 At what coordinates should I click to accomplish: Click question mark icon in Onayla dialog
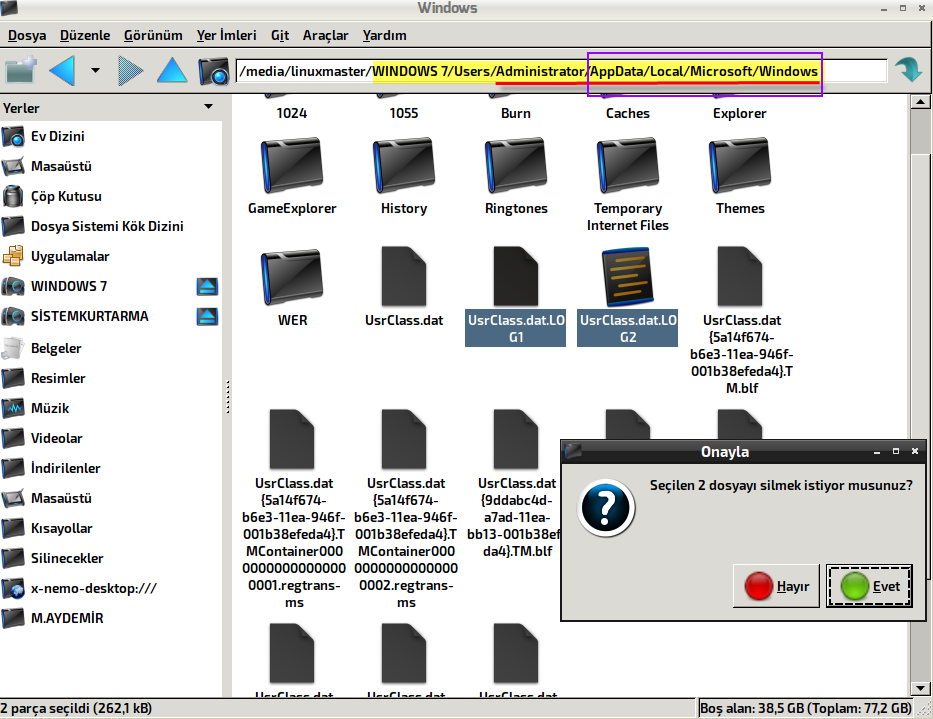point(606,507)
